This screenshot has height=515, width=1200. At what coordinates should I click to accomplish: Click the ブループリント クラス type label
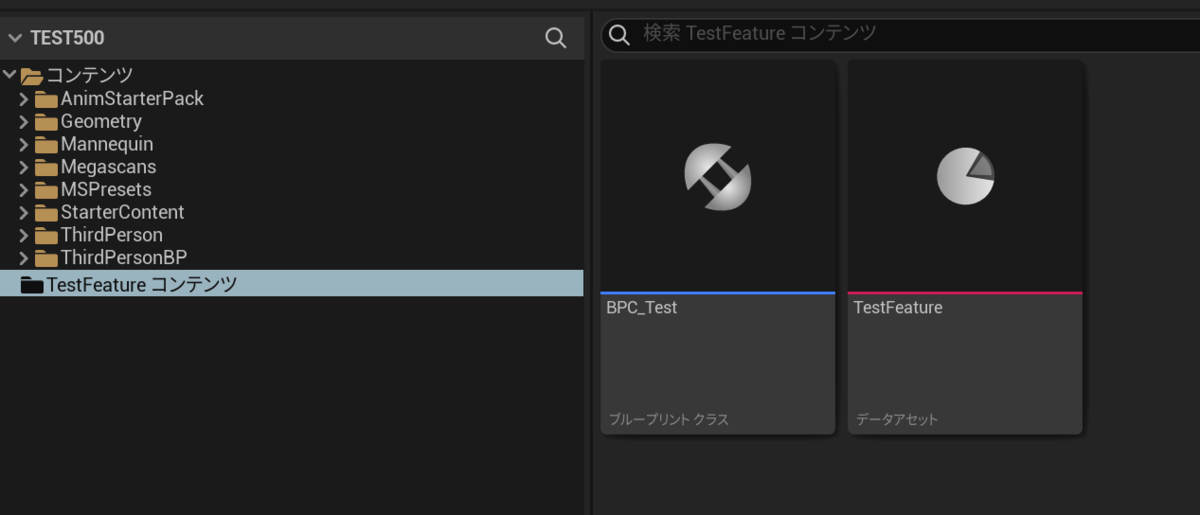click(x=668, y=420)
